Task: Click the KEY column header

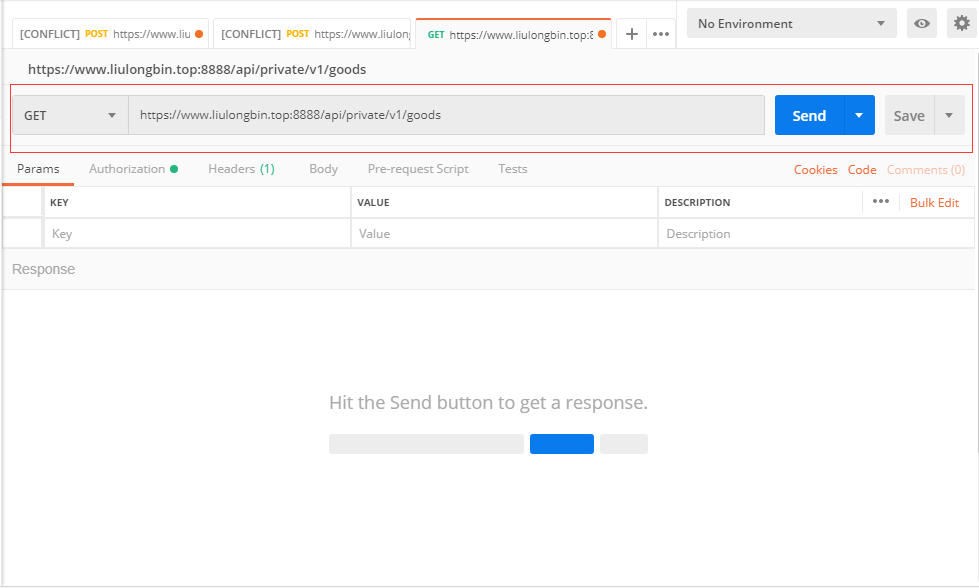Action: (x=59, y=202)
